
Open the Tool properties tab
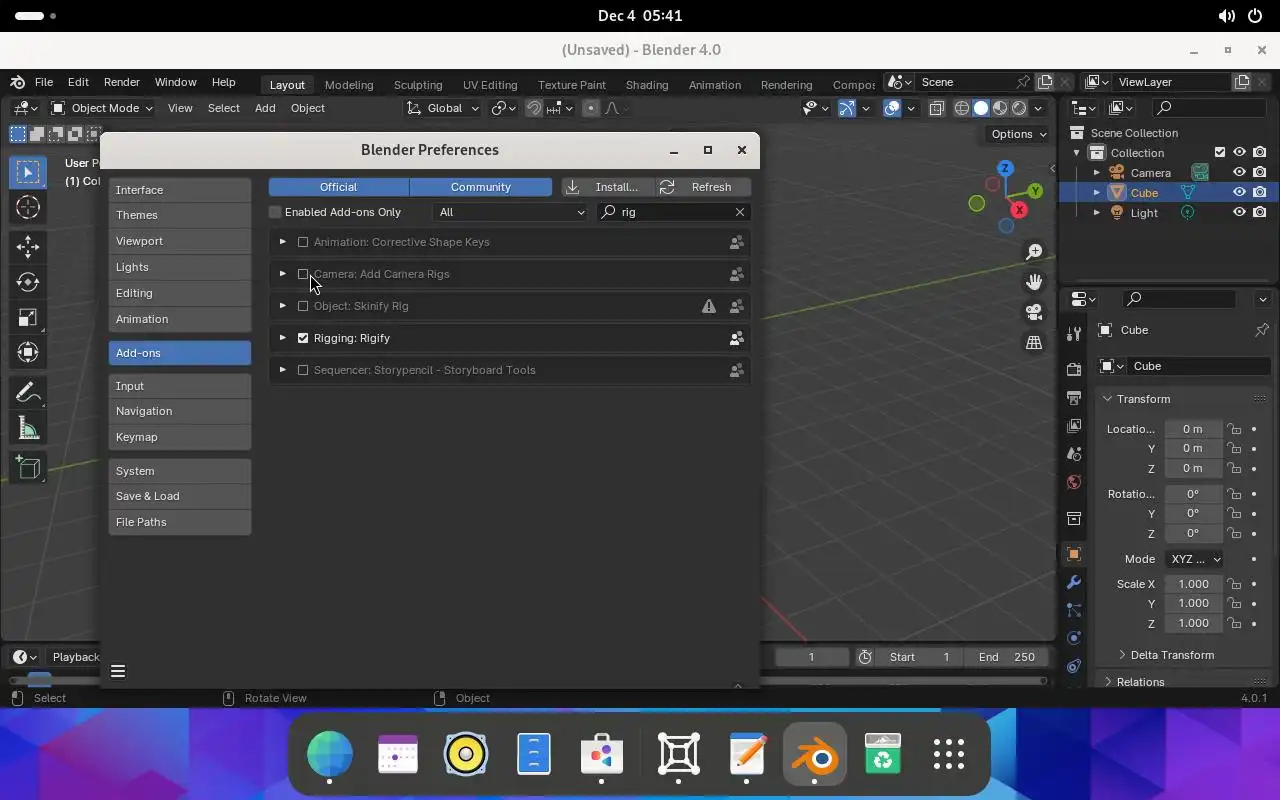coord(1074,333)
